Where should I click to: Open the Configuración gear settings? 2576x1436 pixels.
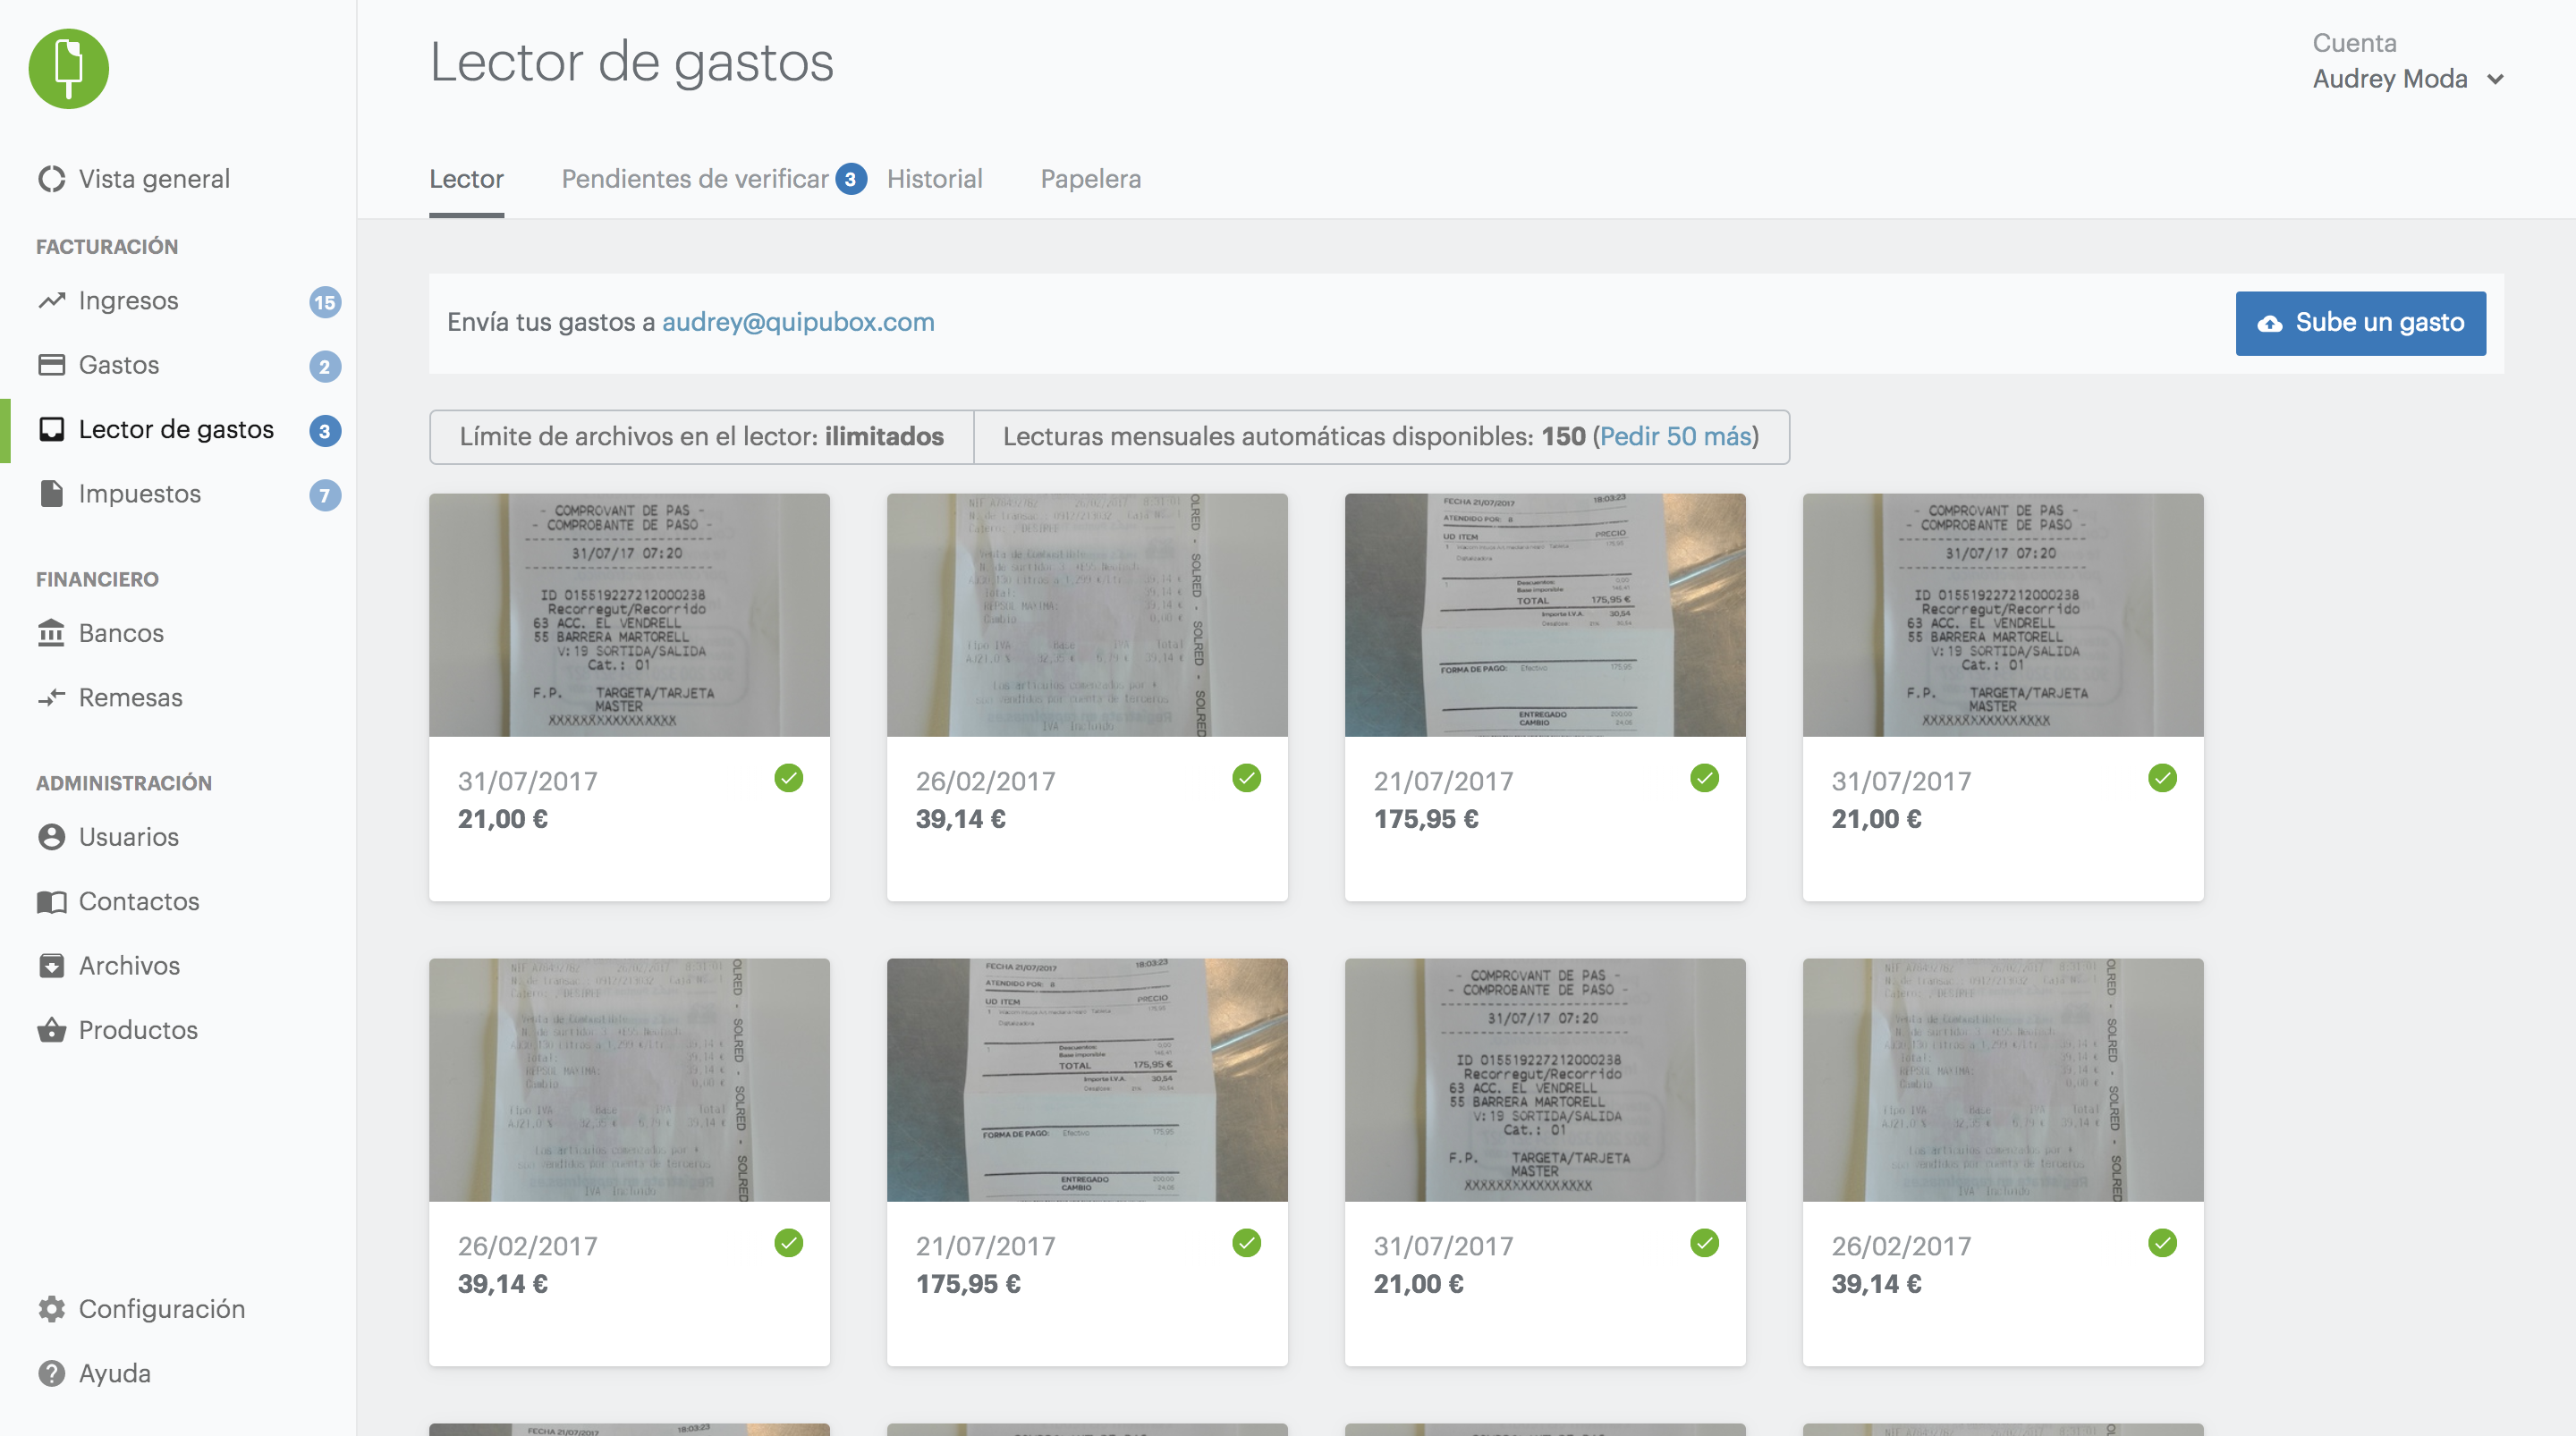(x=52, y=1309)
